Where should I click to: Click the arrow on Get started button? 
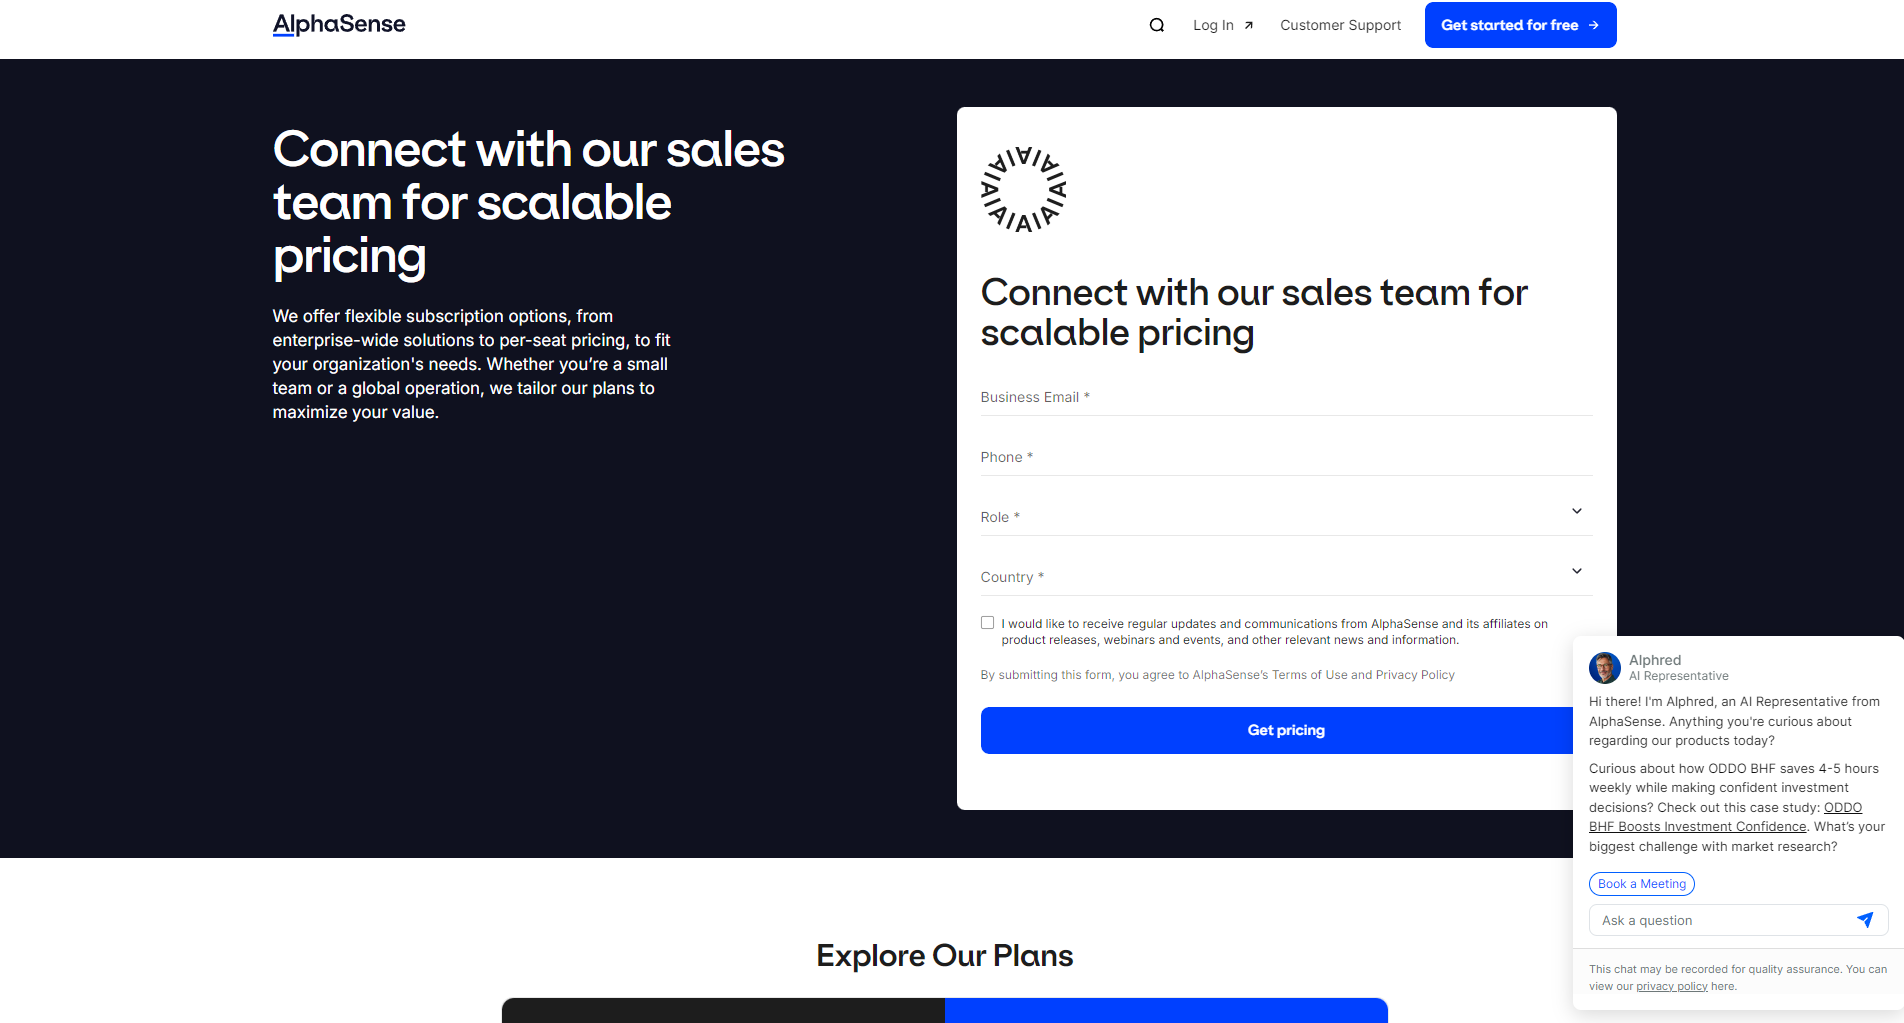coord(1594,25)
